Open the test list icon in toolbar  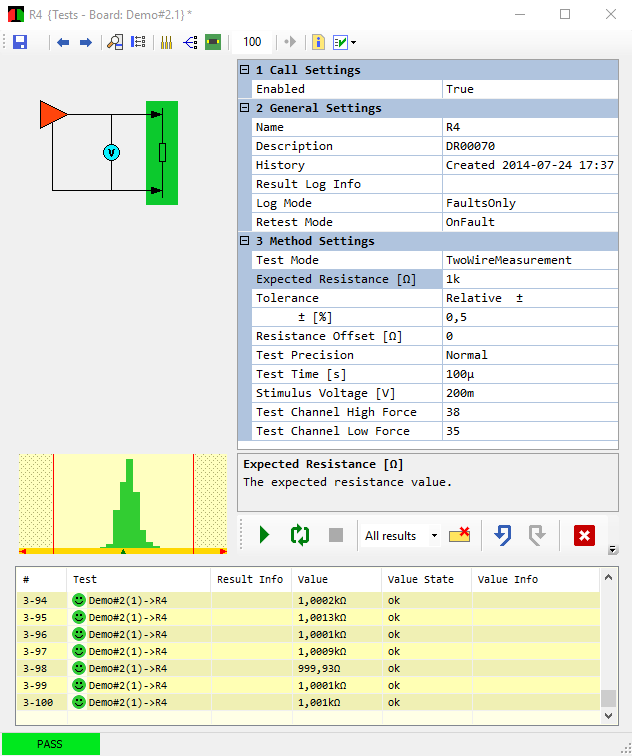(x=138, y=42)
